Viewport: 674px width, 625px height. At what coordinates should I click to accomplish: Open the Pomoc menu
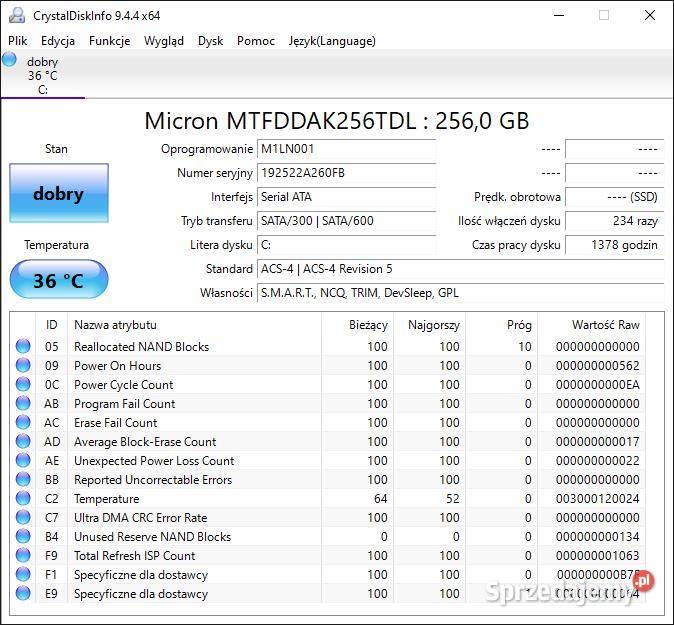click(x=256, y=41)
